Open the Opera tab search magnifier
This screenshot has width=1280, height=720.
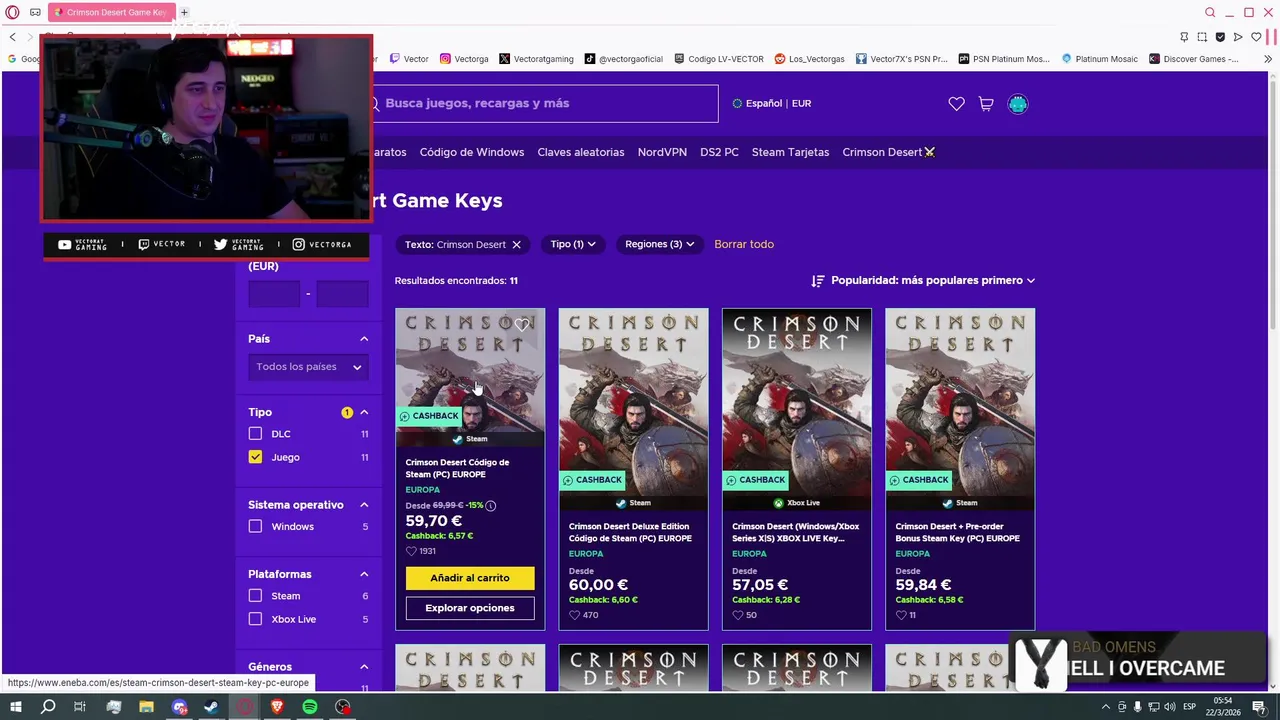[1210, 12]
